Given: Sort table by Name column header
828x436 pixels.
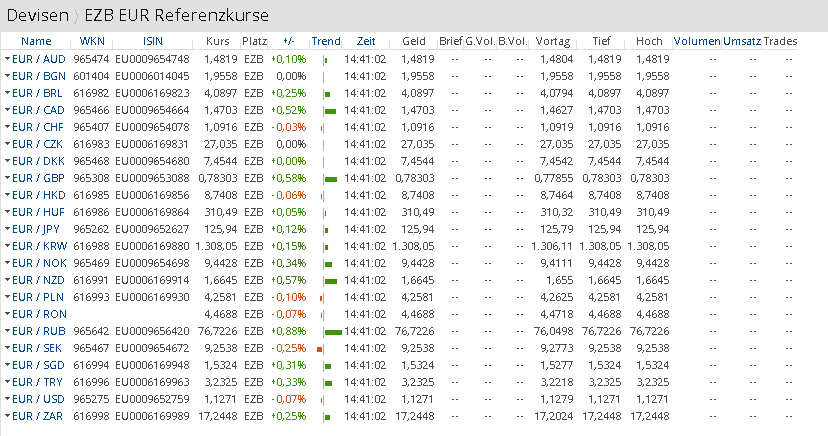Looking at the screenshot, I should click(35, 41).
